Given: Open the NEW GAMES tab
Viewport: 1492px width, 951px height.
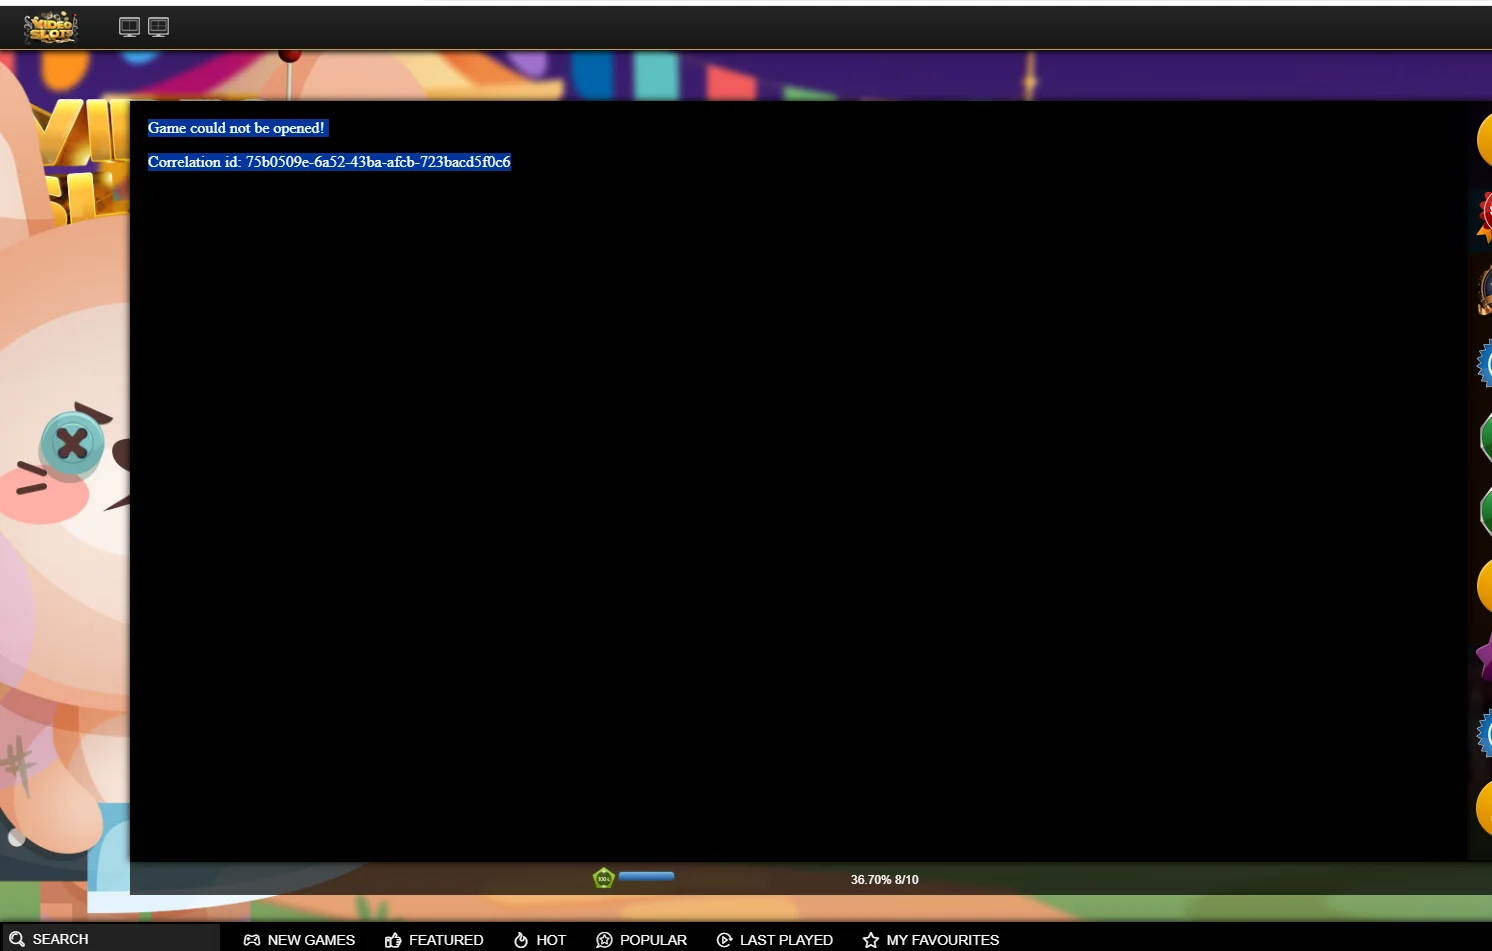Looking at the screenshot, I should click(299, 940).
